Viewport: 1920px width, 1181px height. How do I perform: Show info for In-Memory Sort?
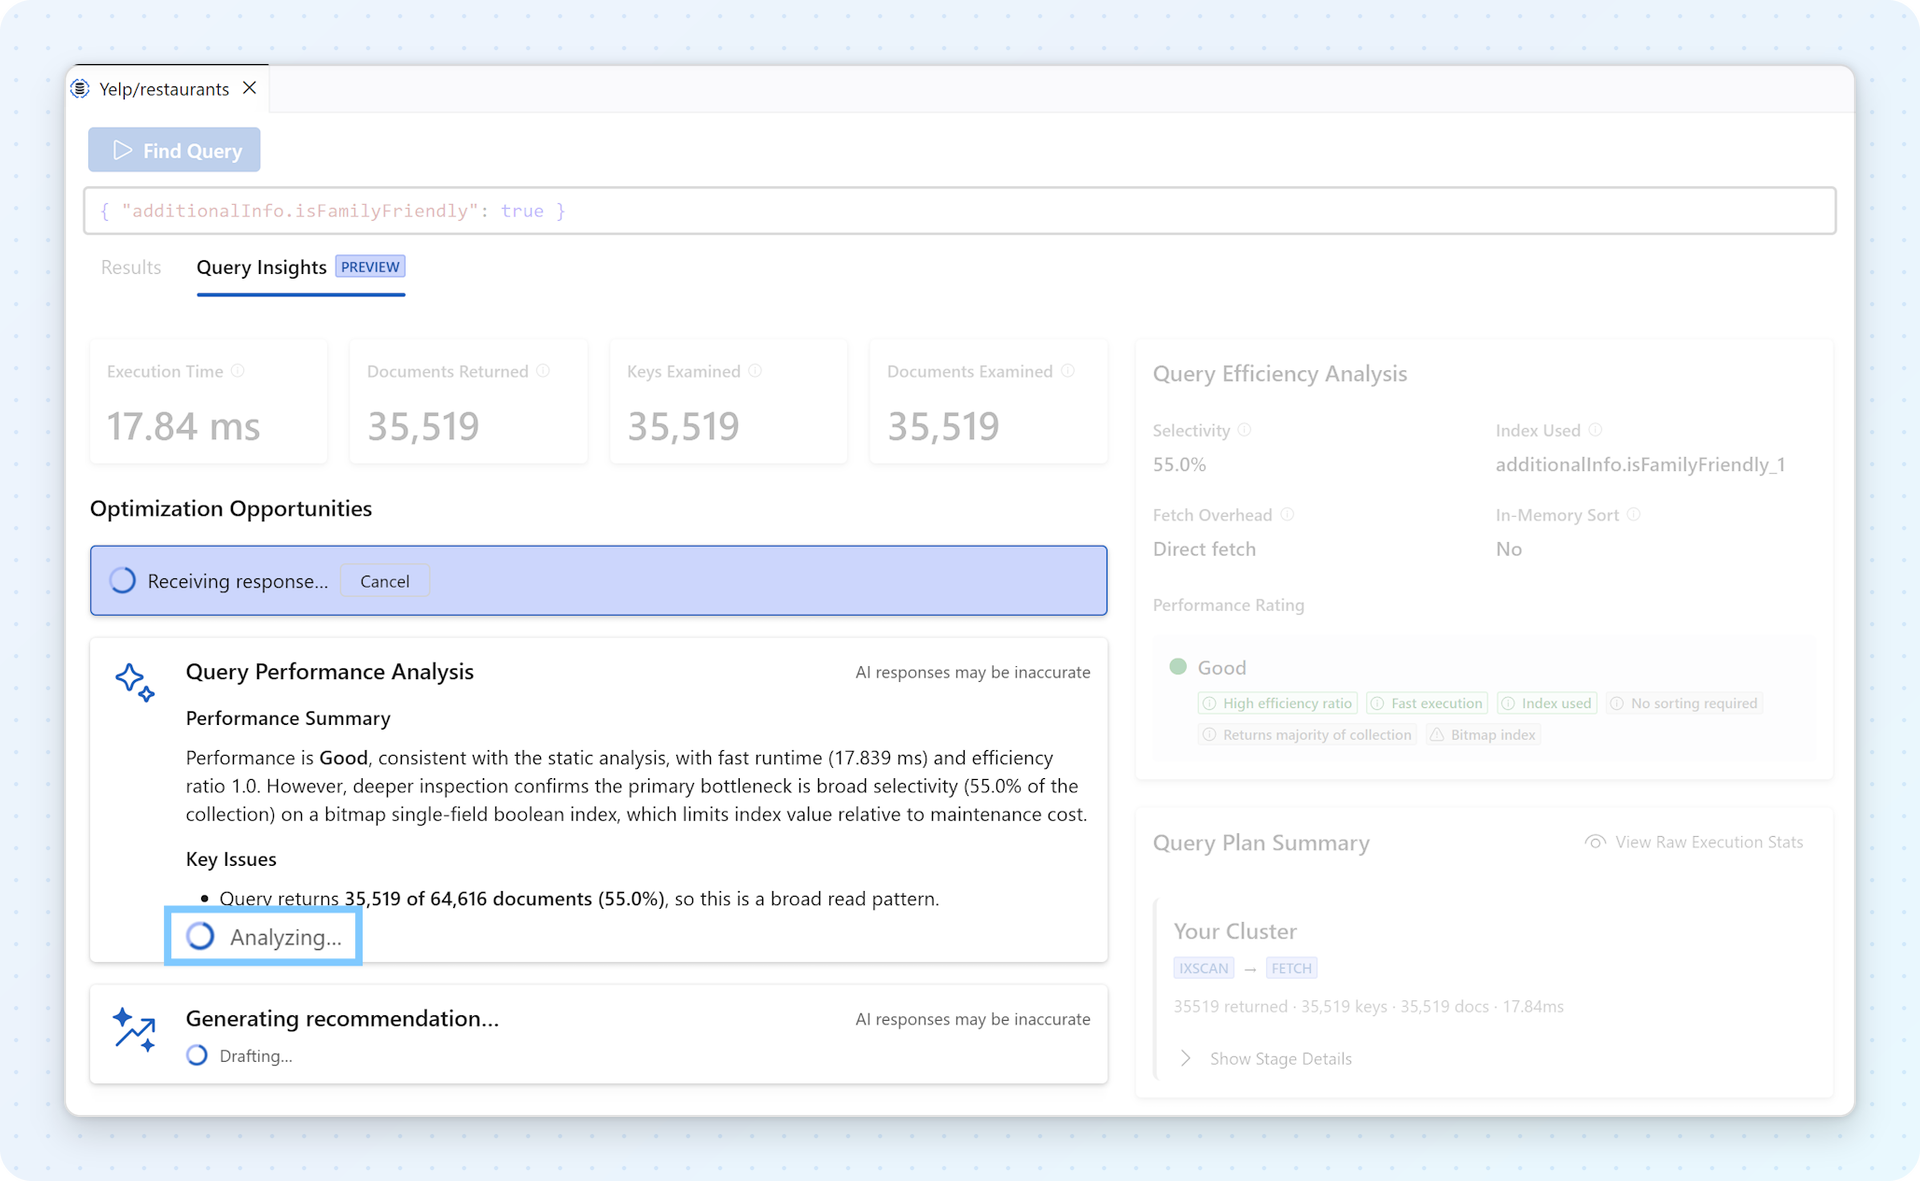pyautogui.click(x=1633, y=515)
